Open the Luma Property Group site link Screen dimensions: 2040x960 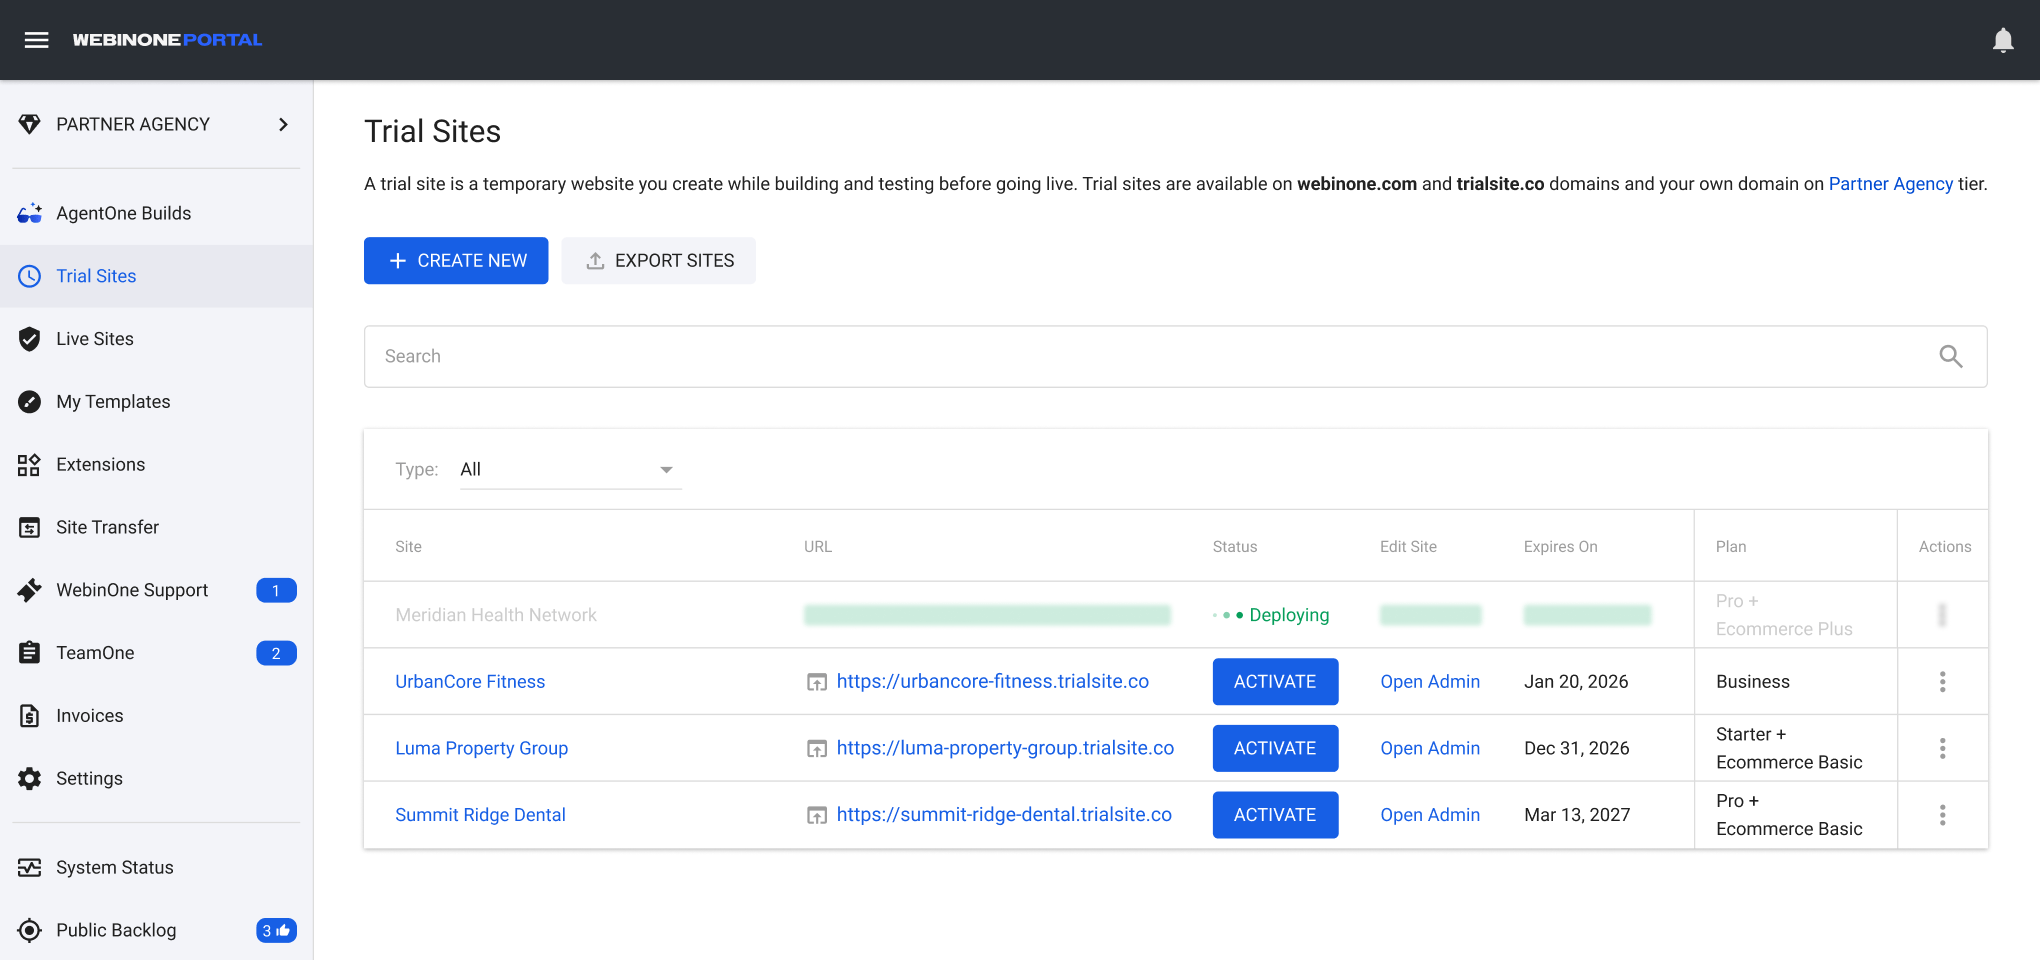[x=481, y=748]
